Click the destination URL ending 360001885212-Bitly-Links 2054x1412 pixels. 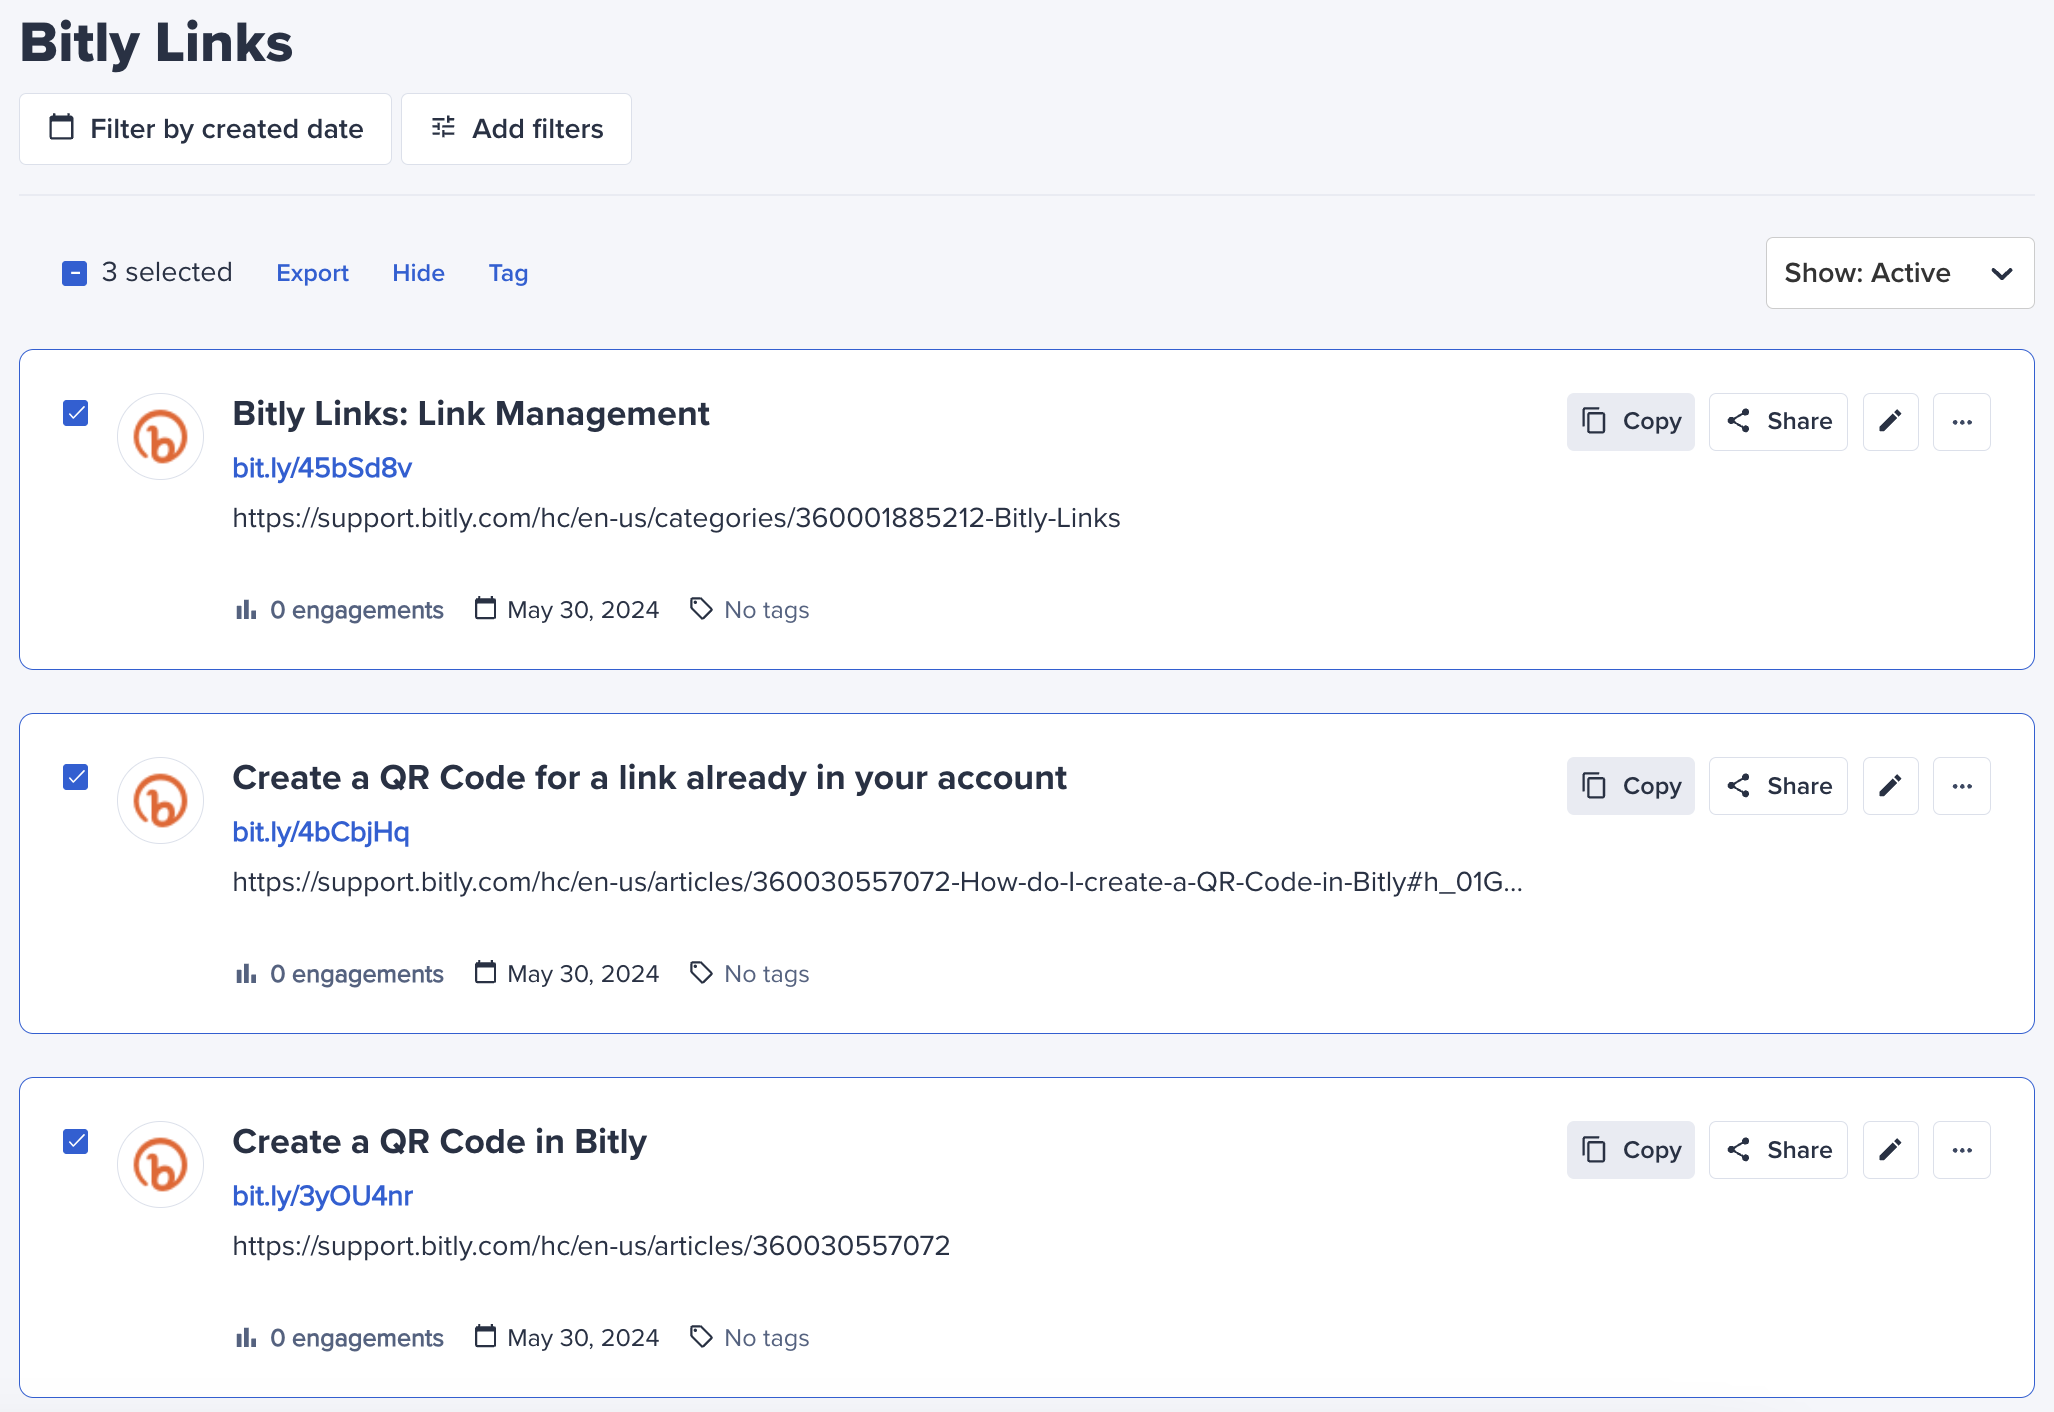point(677,518)
